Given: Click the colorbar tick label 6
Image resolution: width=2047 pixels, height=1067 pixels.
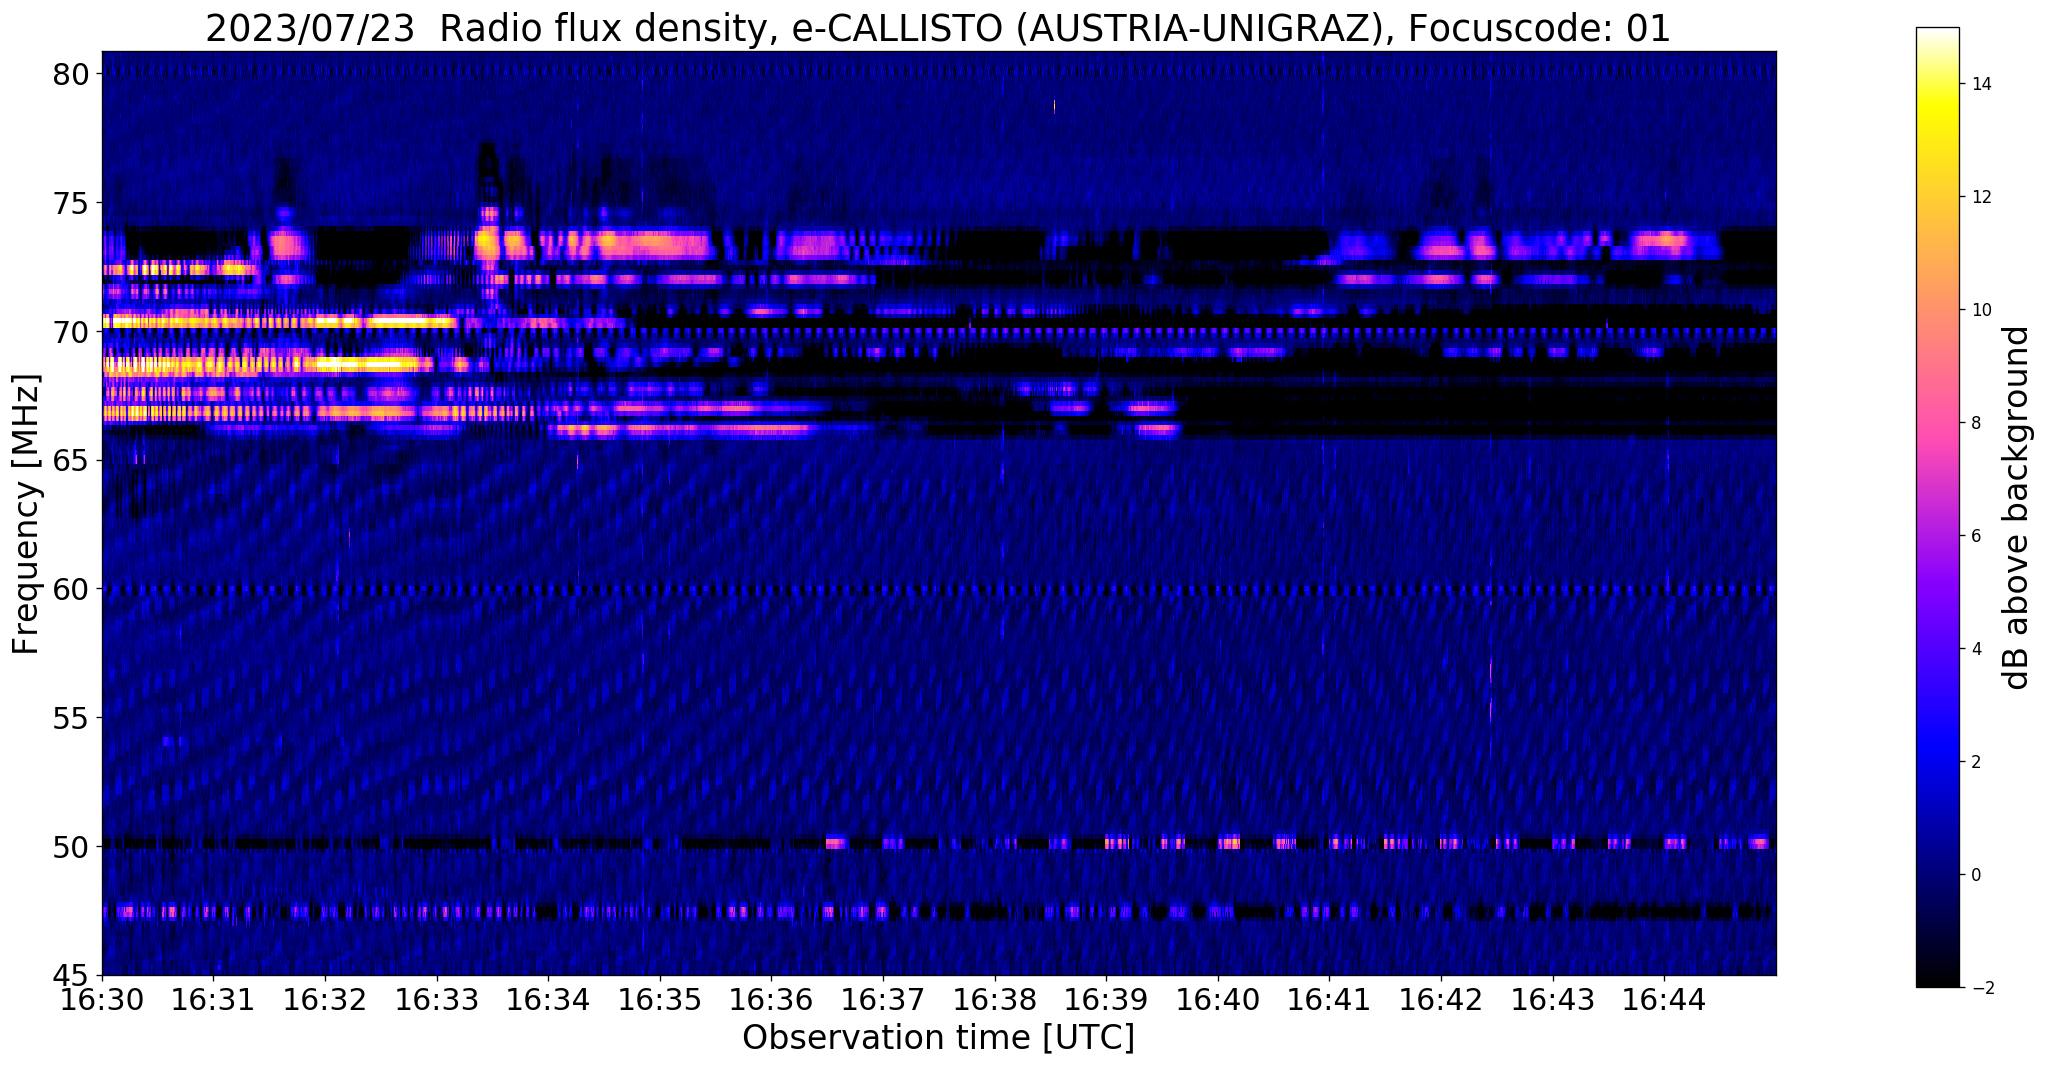Looking at the screenshot, I should click(x=1974, y=536).
